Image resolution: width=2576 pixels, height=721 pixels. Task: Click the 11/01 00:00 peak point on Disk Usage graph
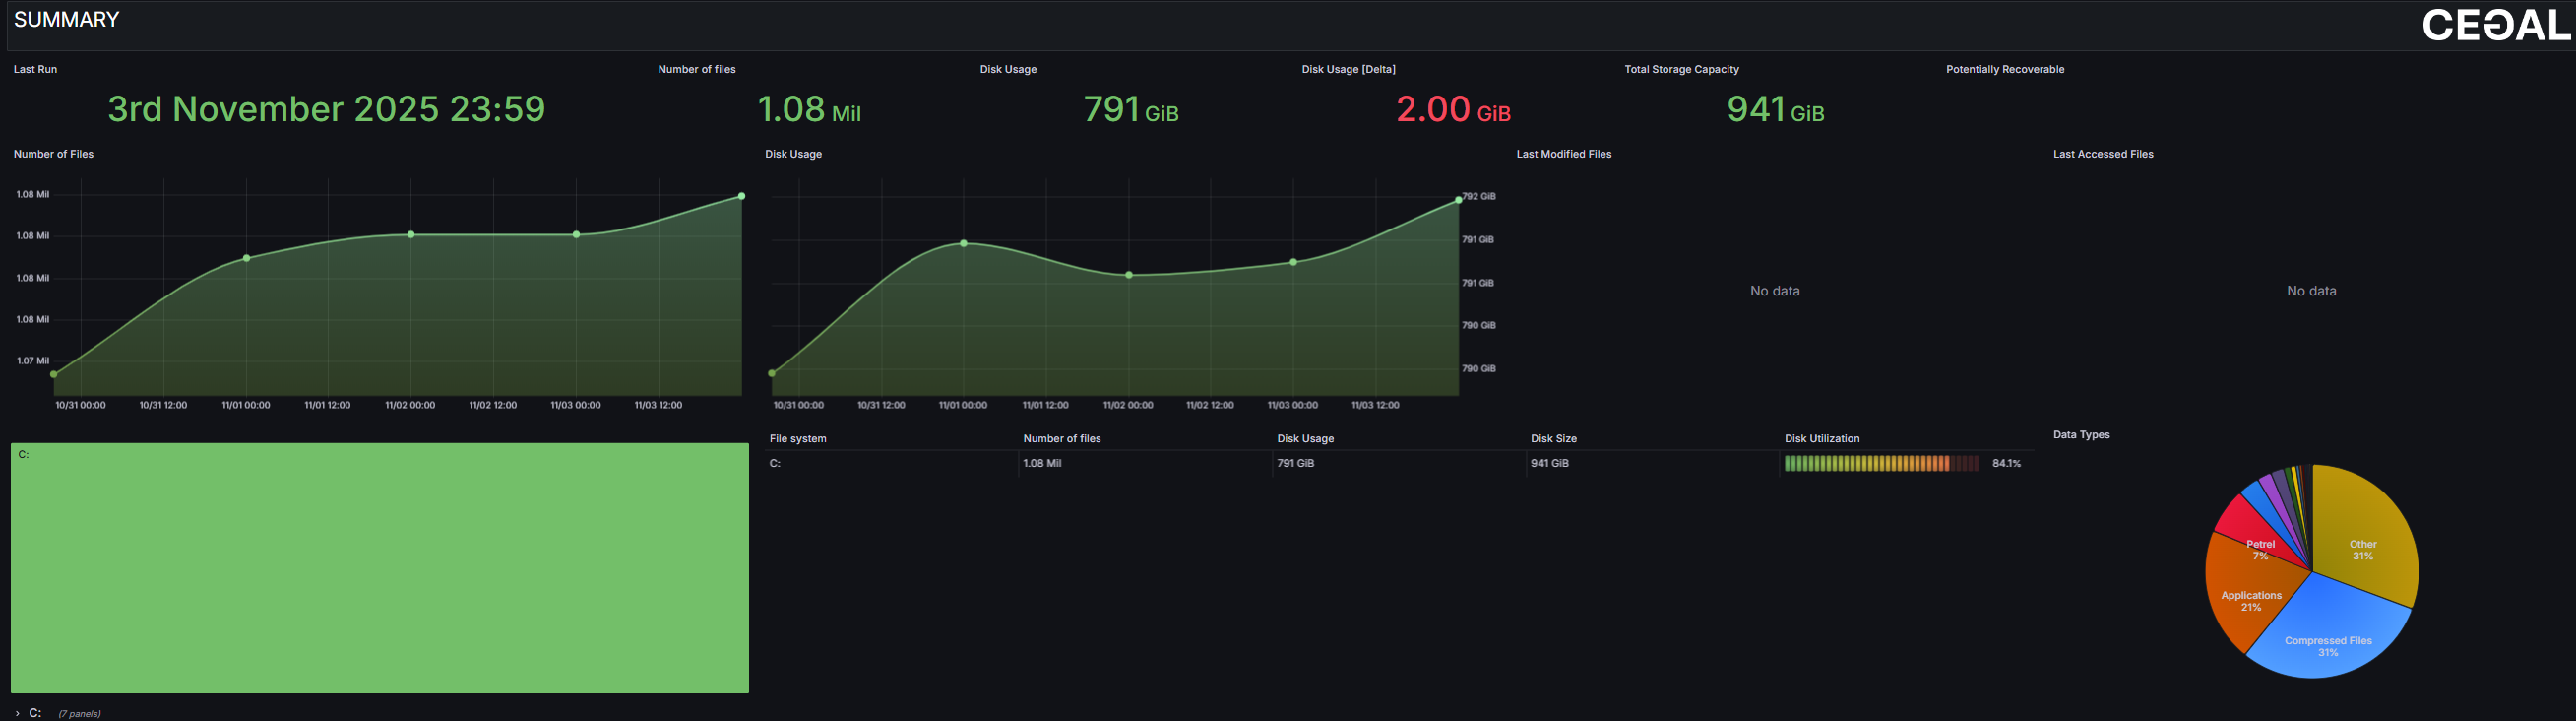coord(963,243)
